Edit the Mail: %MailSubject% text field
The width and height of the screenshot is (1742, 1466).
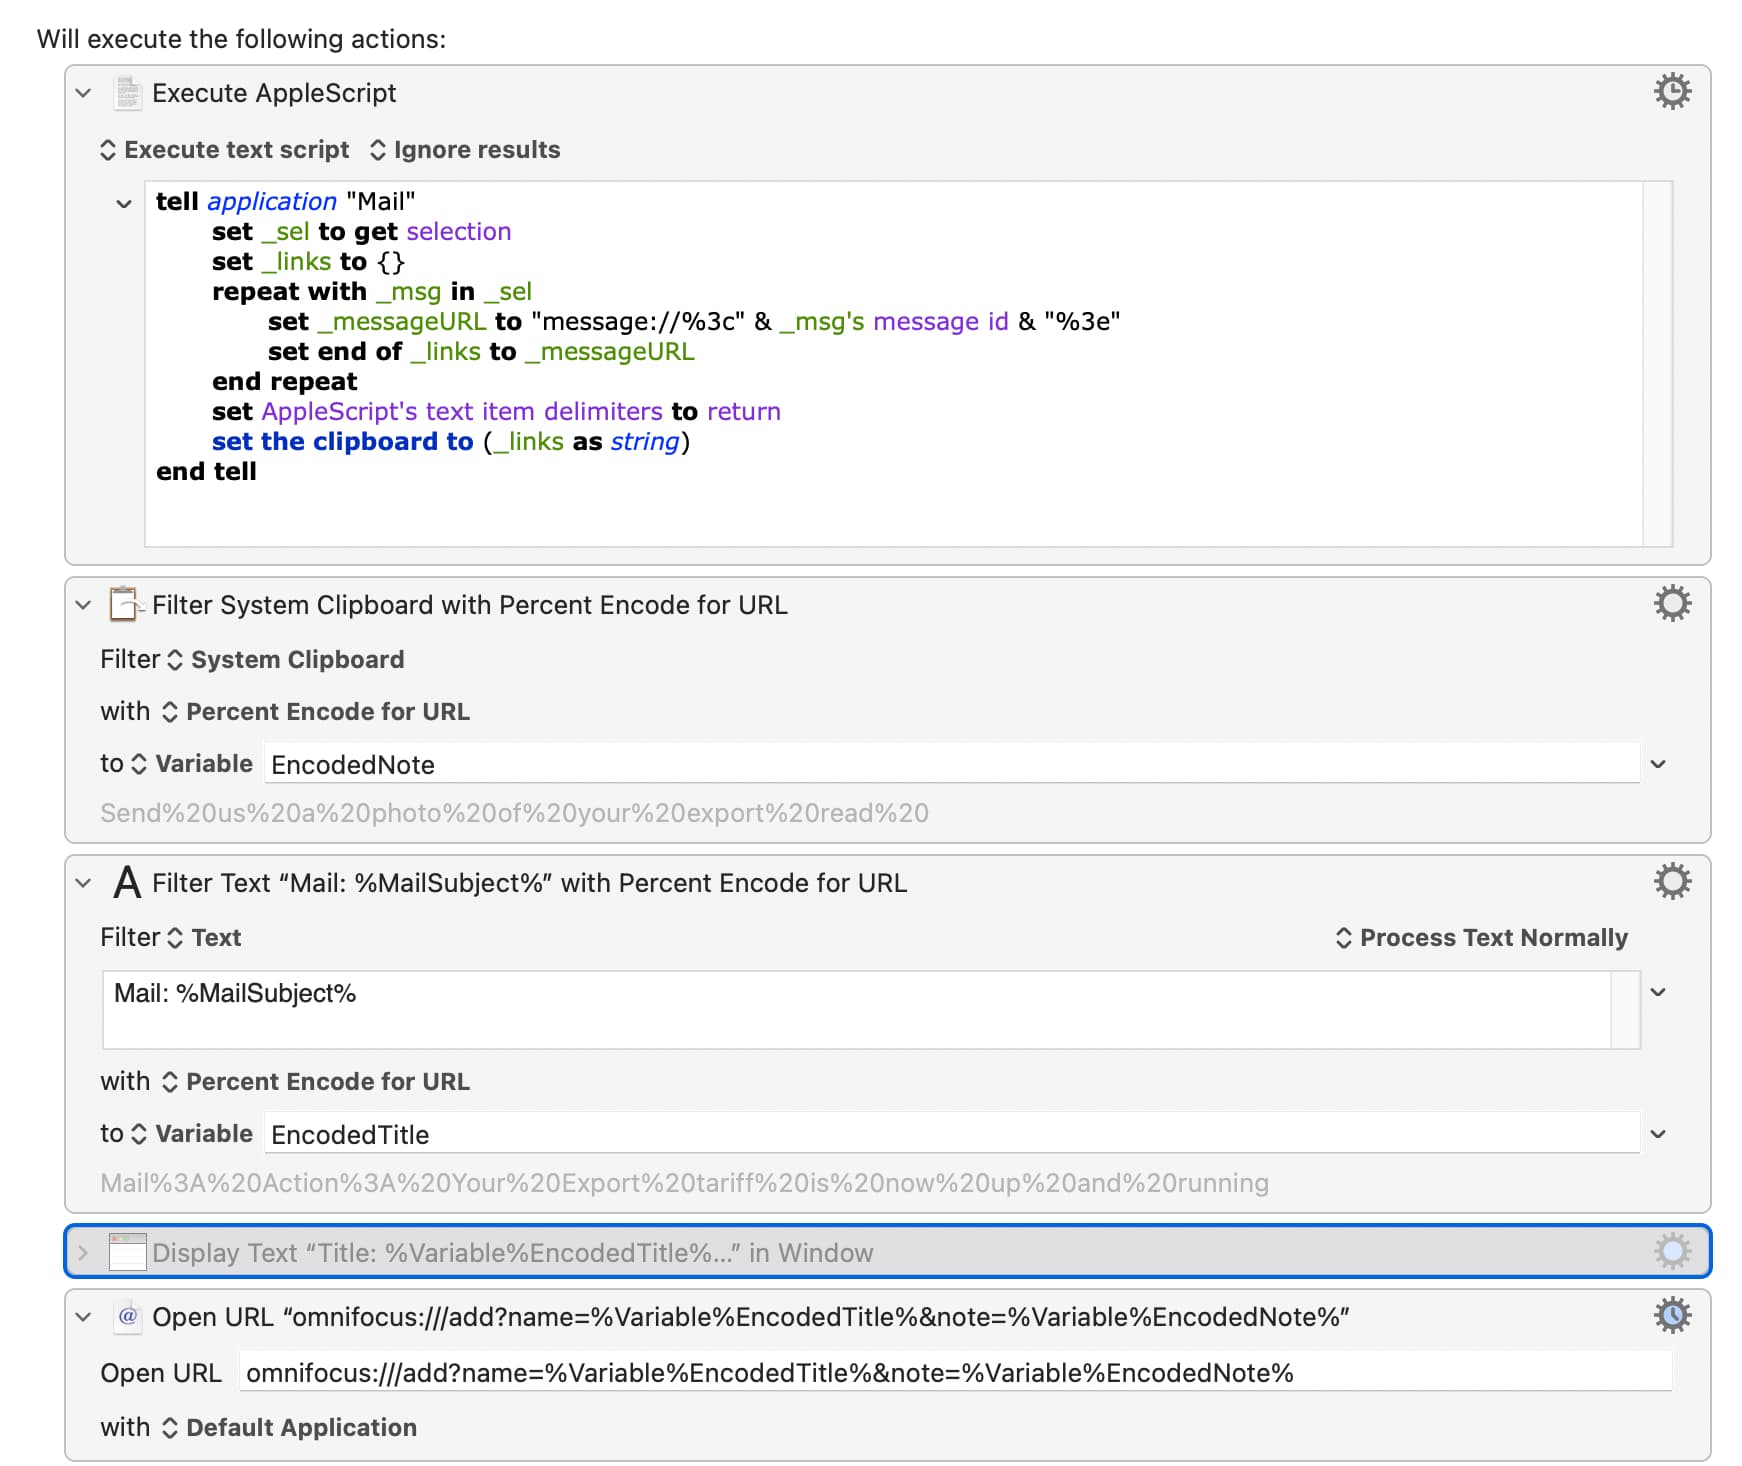[857, 1010]
